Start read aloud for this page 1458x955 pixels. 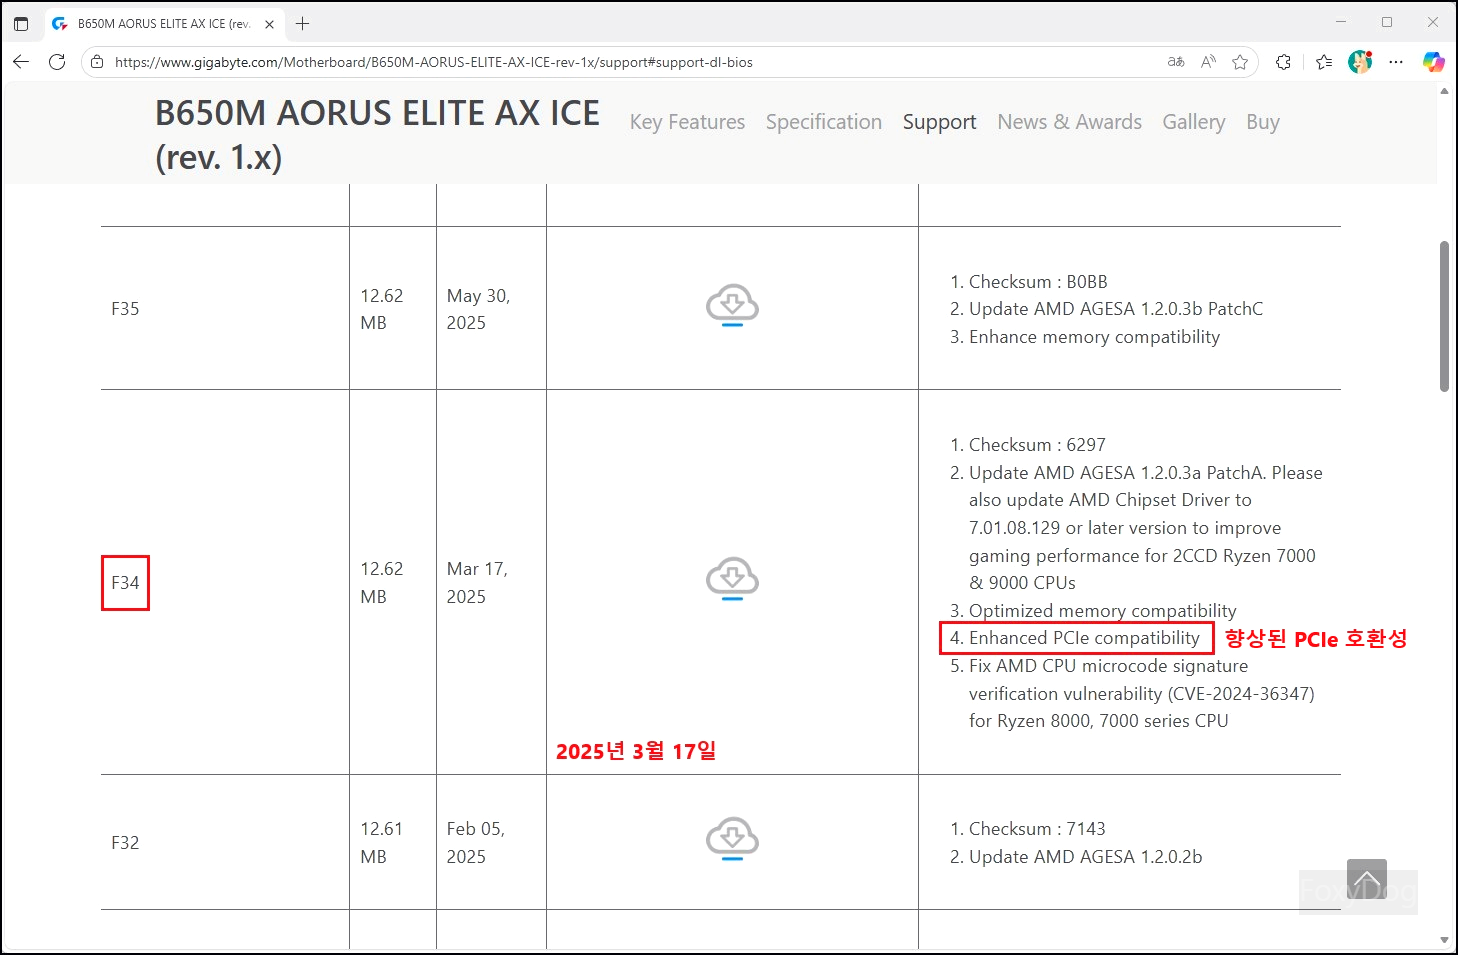point(1208,62)
